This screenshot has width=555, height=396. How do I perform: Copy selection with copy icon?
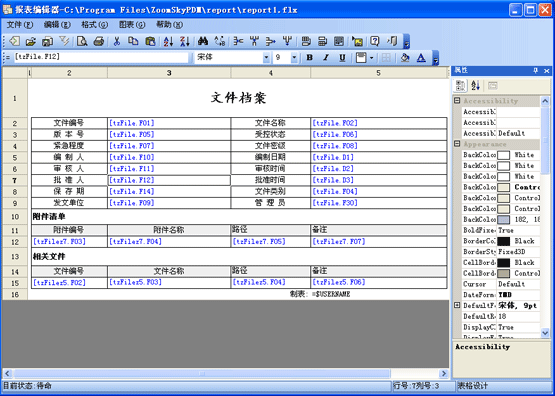133,41
